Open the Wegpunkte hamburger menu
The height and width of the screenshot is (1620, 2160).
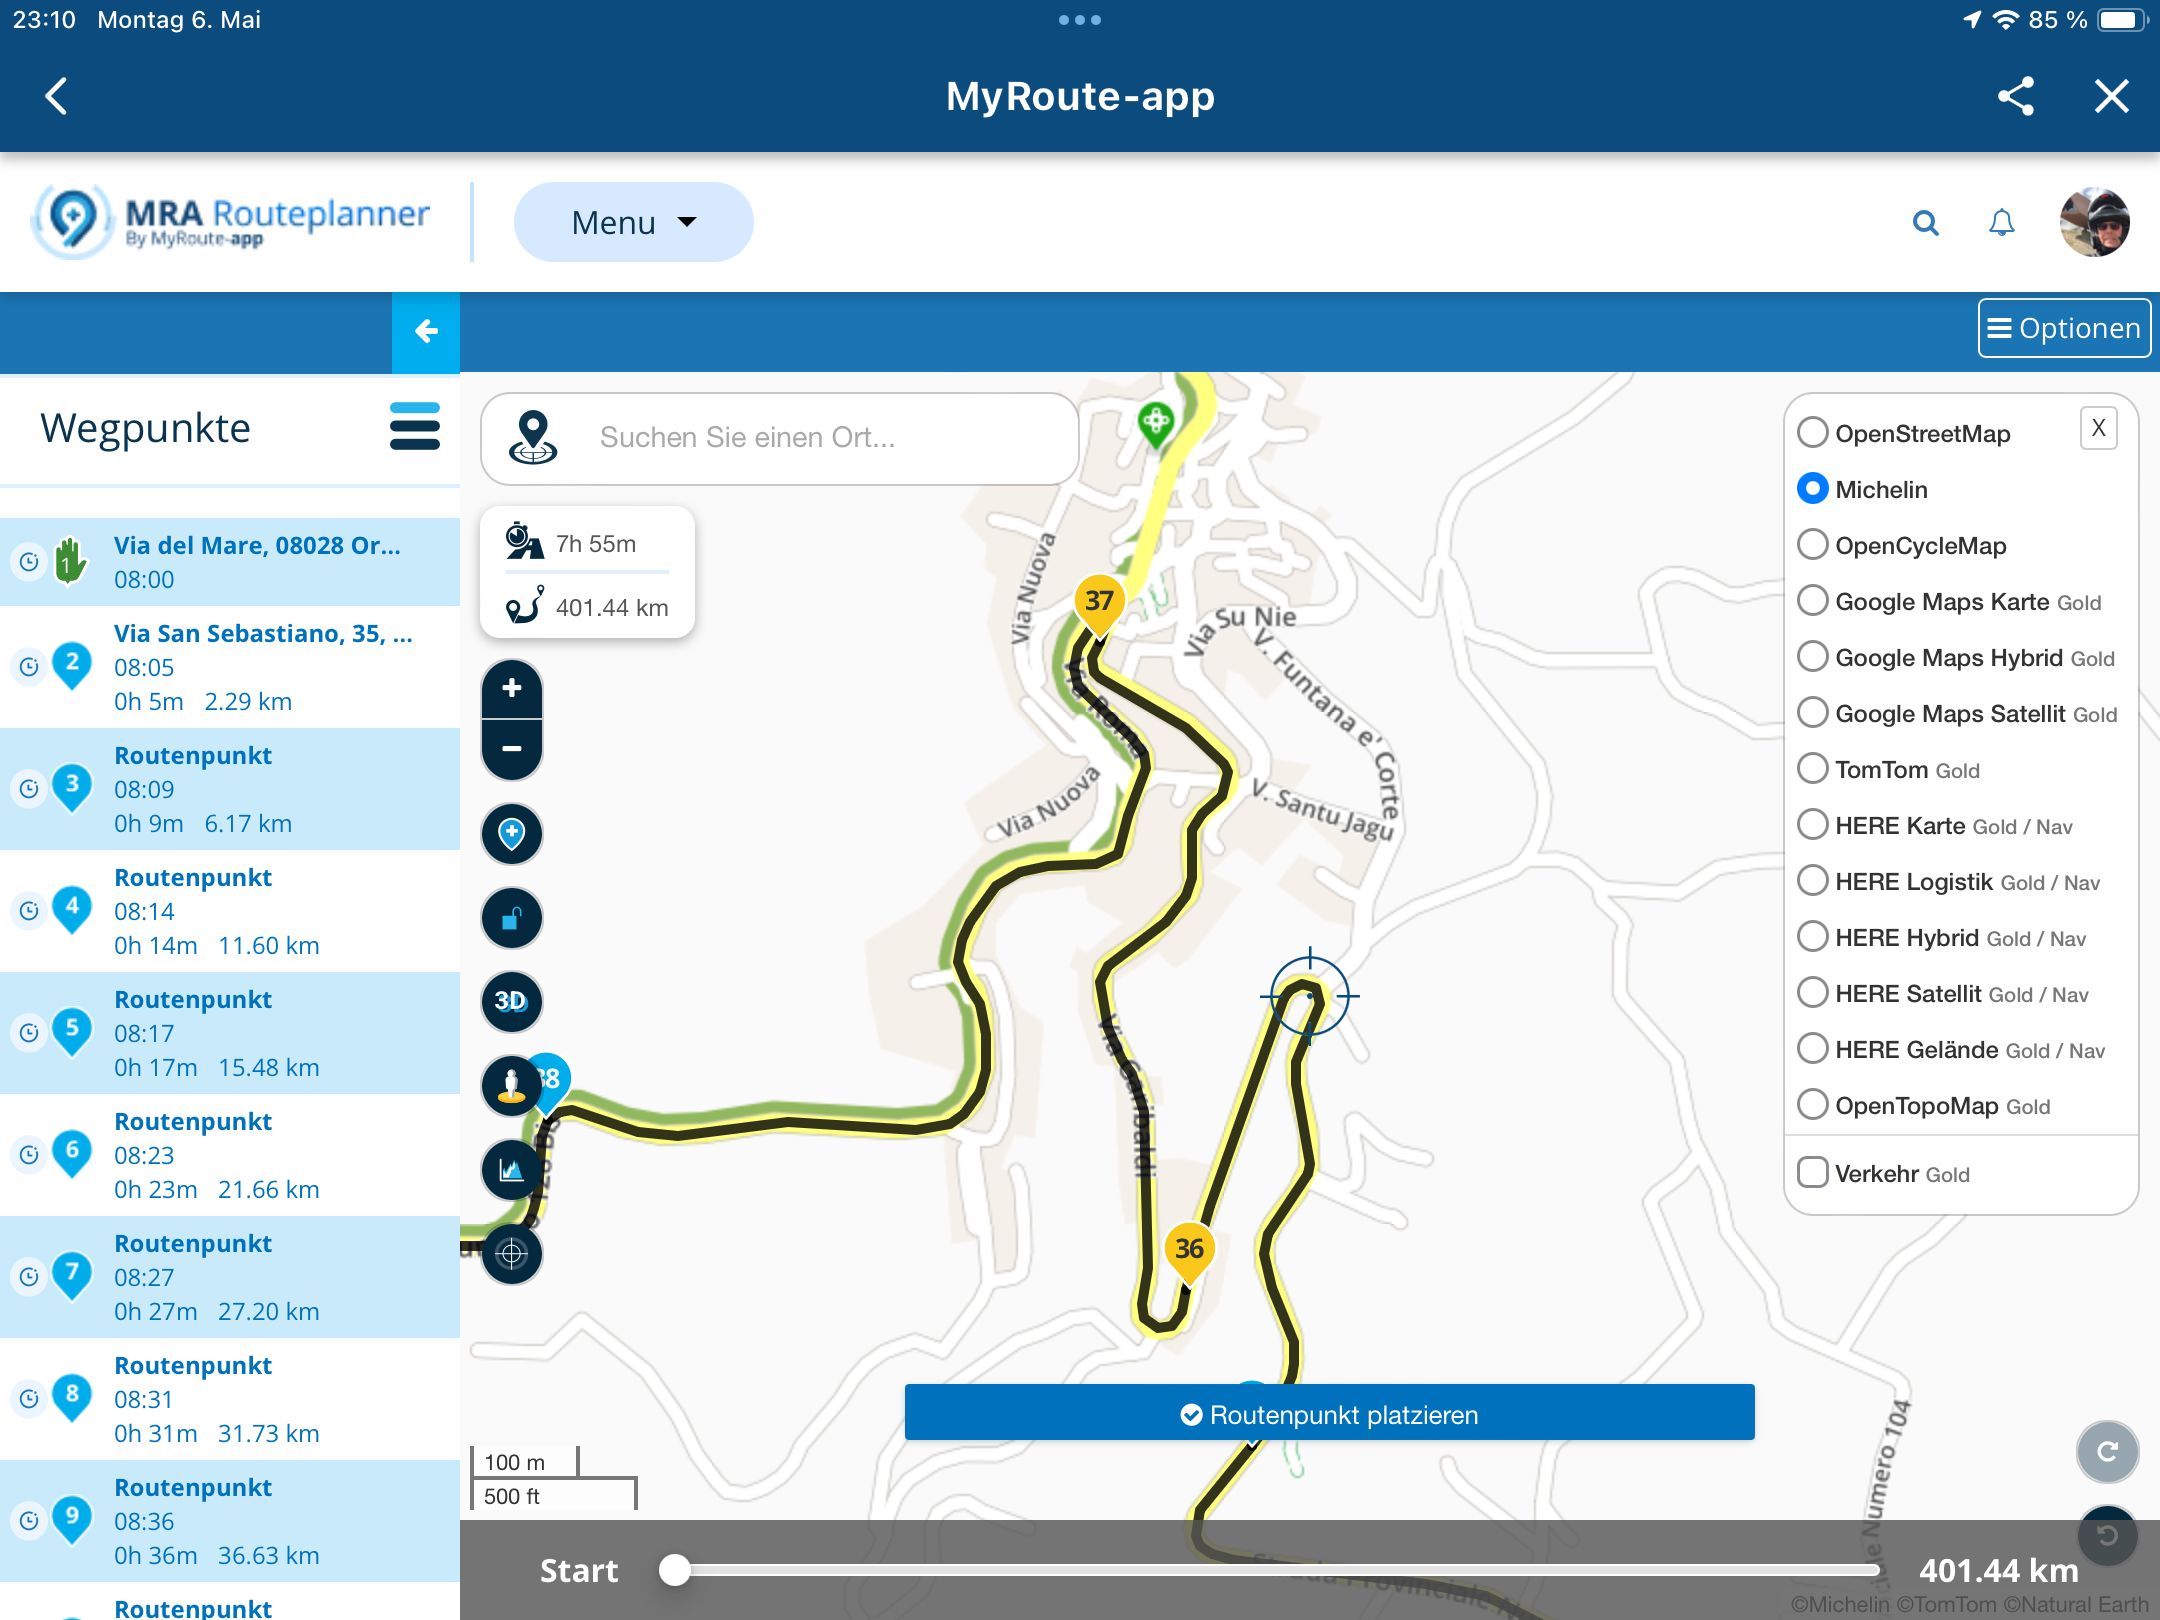[x=414, y=427]
